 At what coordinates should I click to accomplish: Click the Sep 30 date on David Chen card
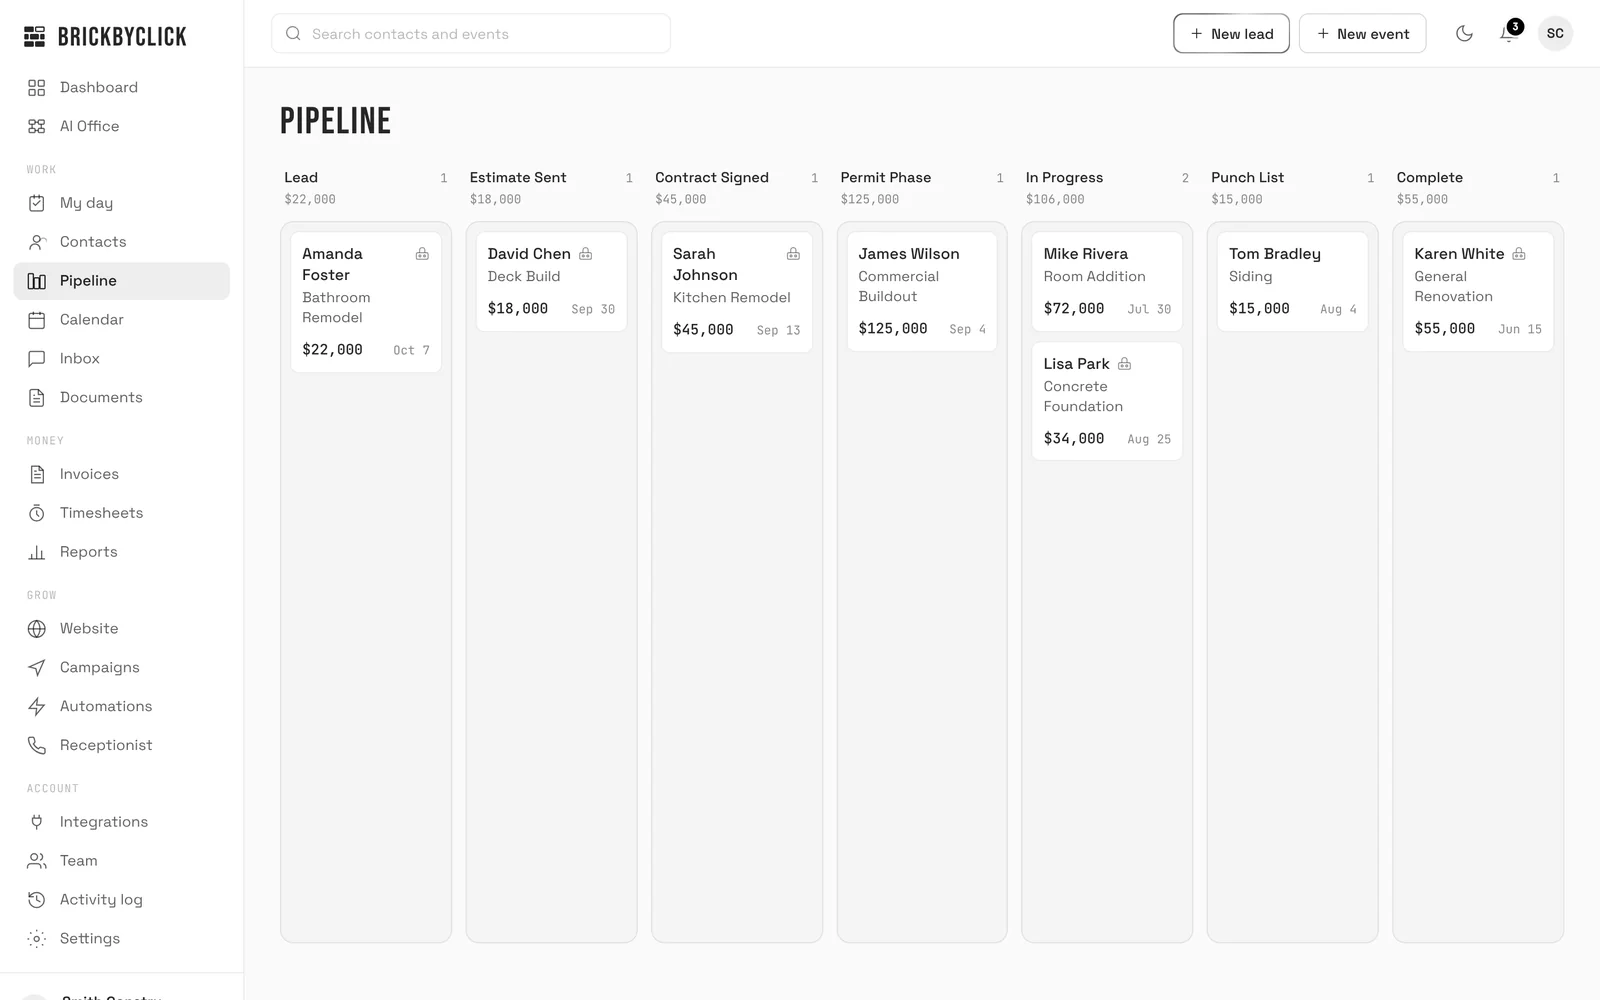pos(593,310)
